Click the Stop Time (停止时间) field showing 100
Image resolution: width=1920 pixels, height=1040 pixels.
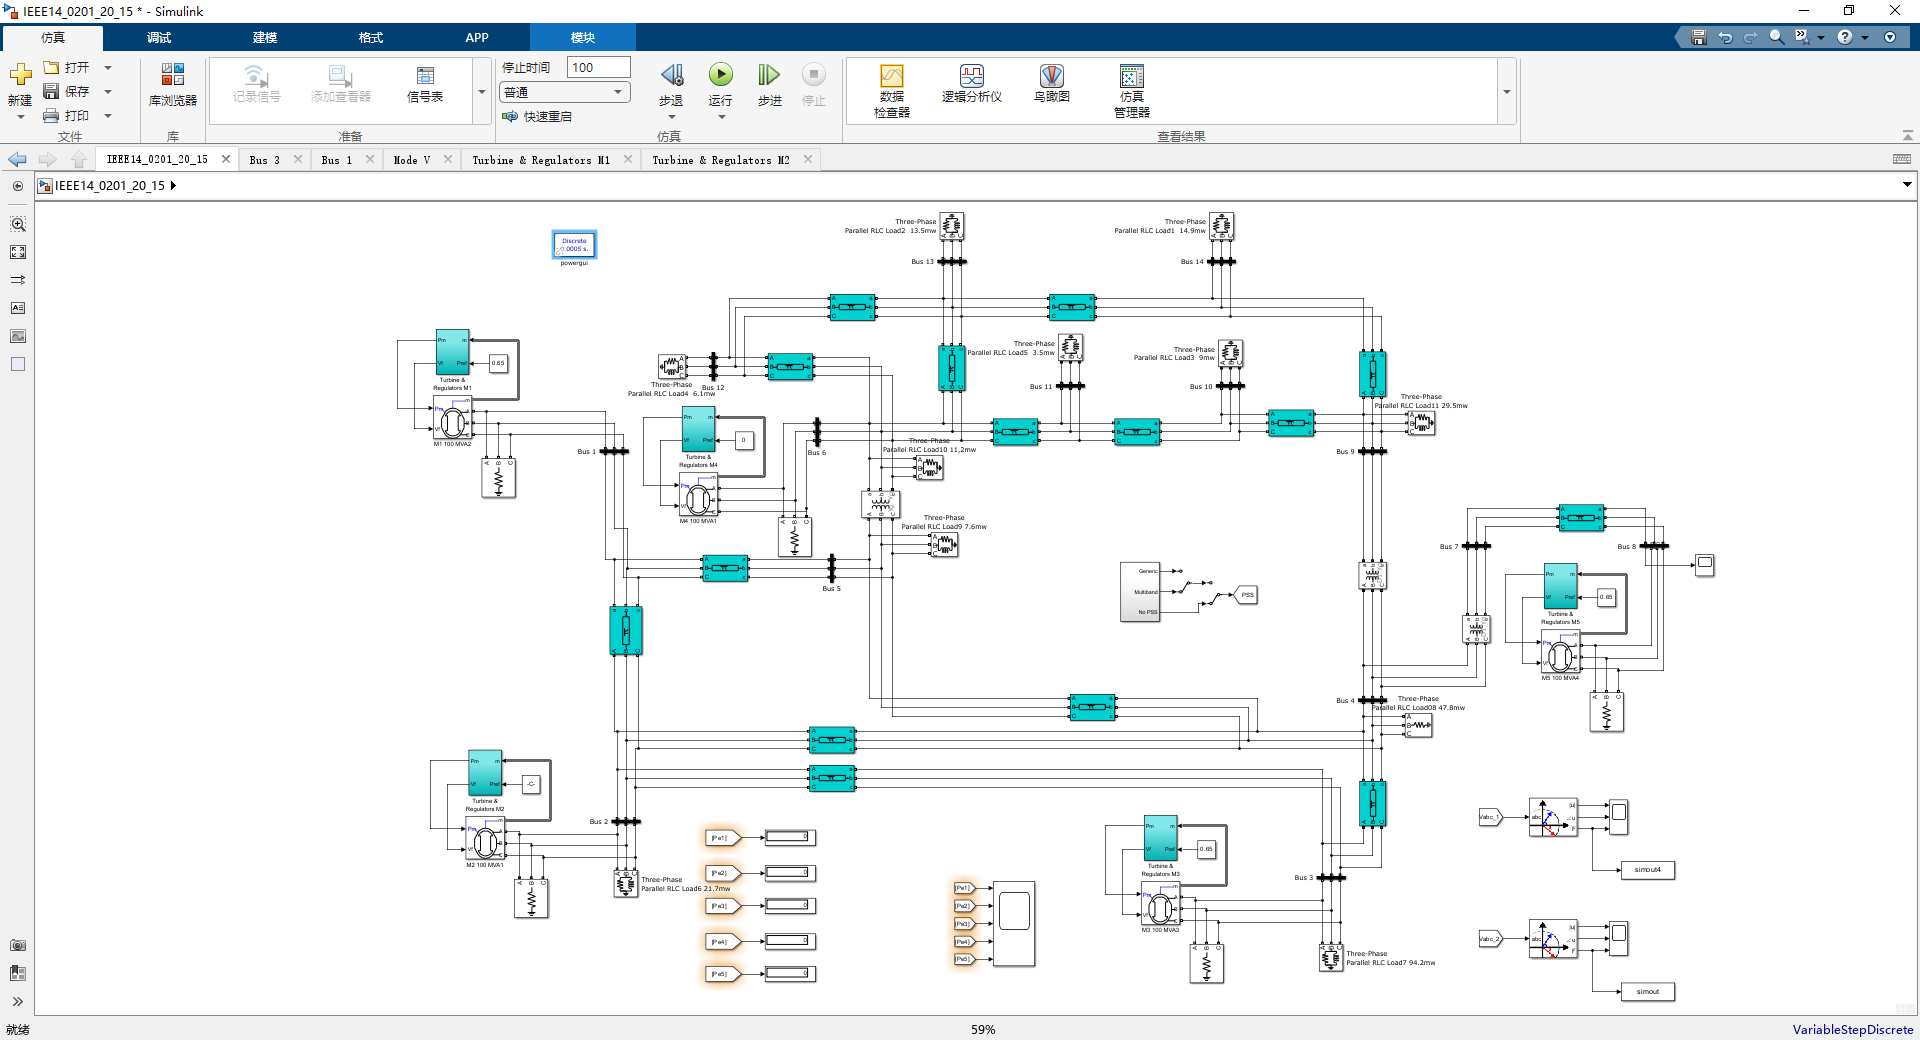598,67
